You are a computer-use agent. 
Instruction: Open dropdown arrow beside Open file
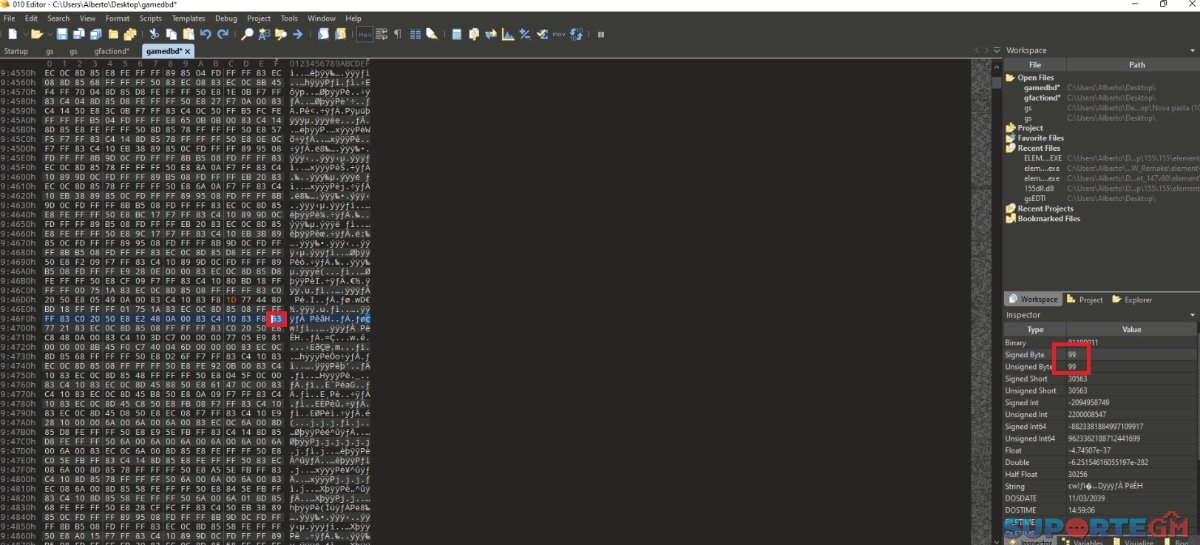48,34
